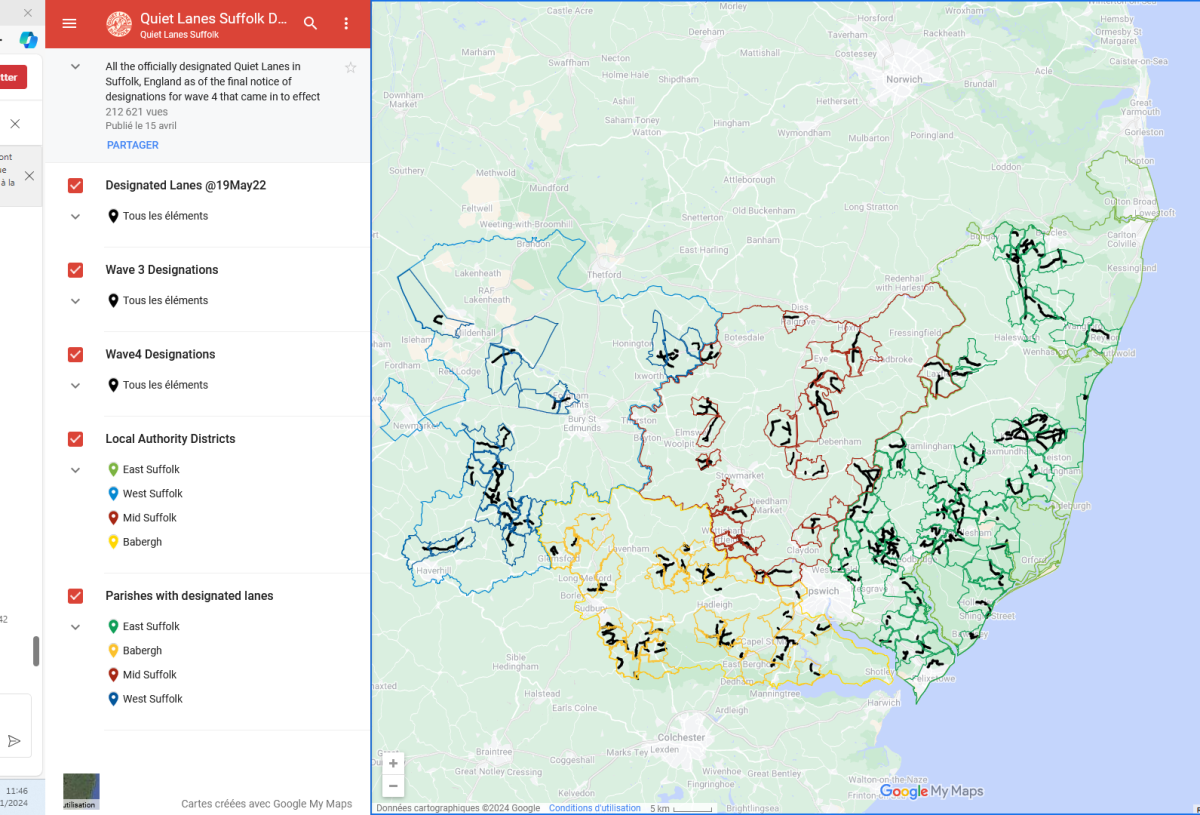The width and height of the screenshot is (1200, 815).
Task: Star this map with the star icon
Action: pyautogui.click(x=350, y=67)
